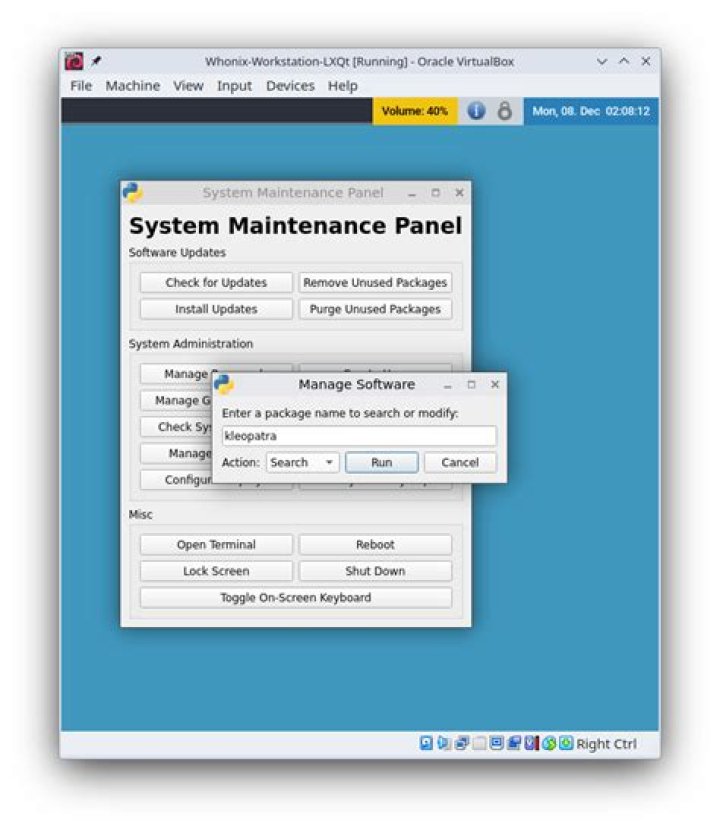Click the yellow Volume: 40% indicator

[415, 111]
